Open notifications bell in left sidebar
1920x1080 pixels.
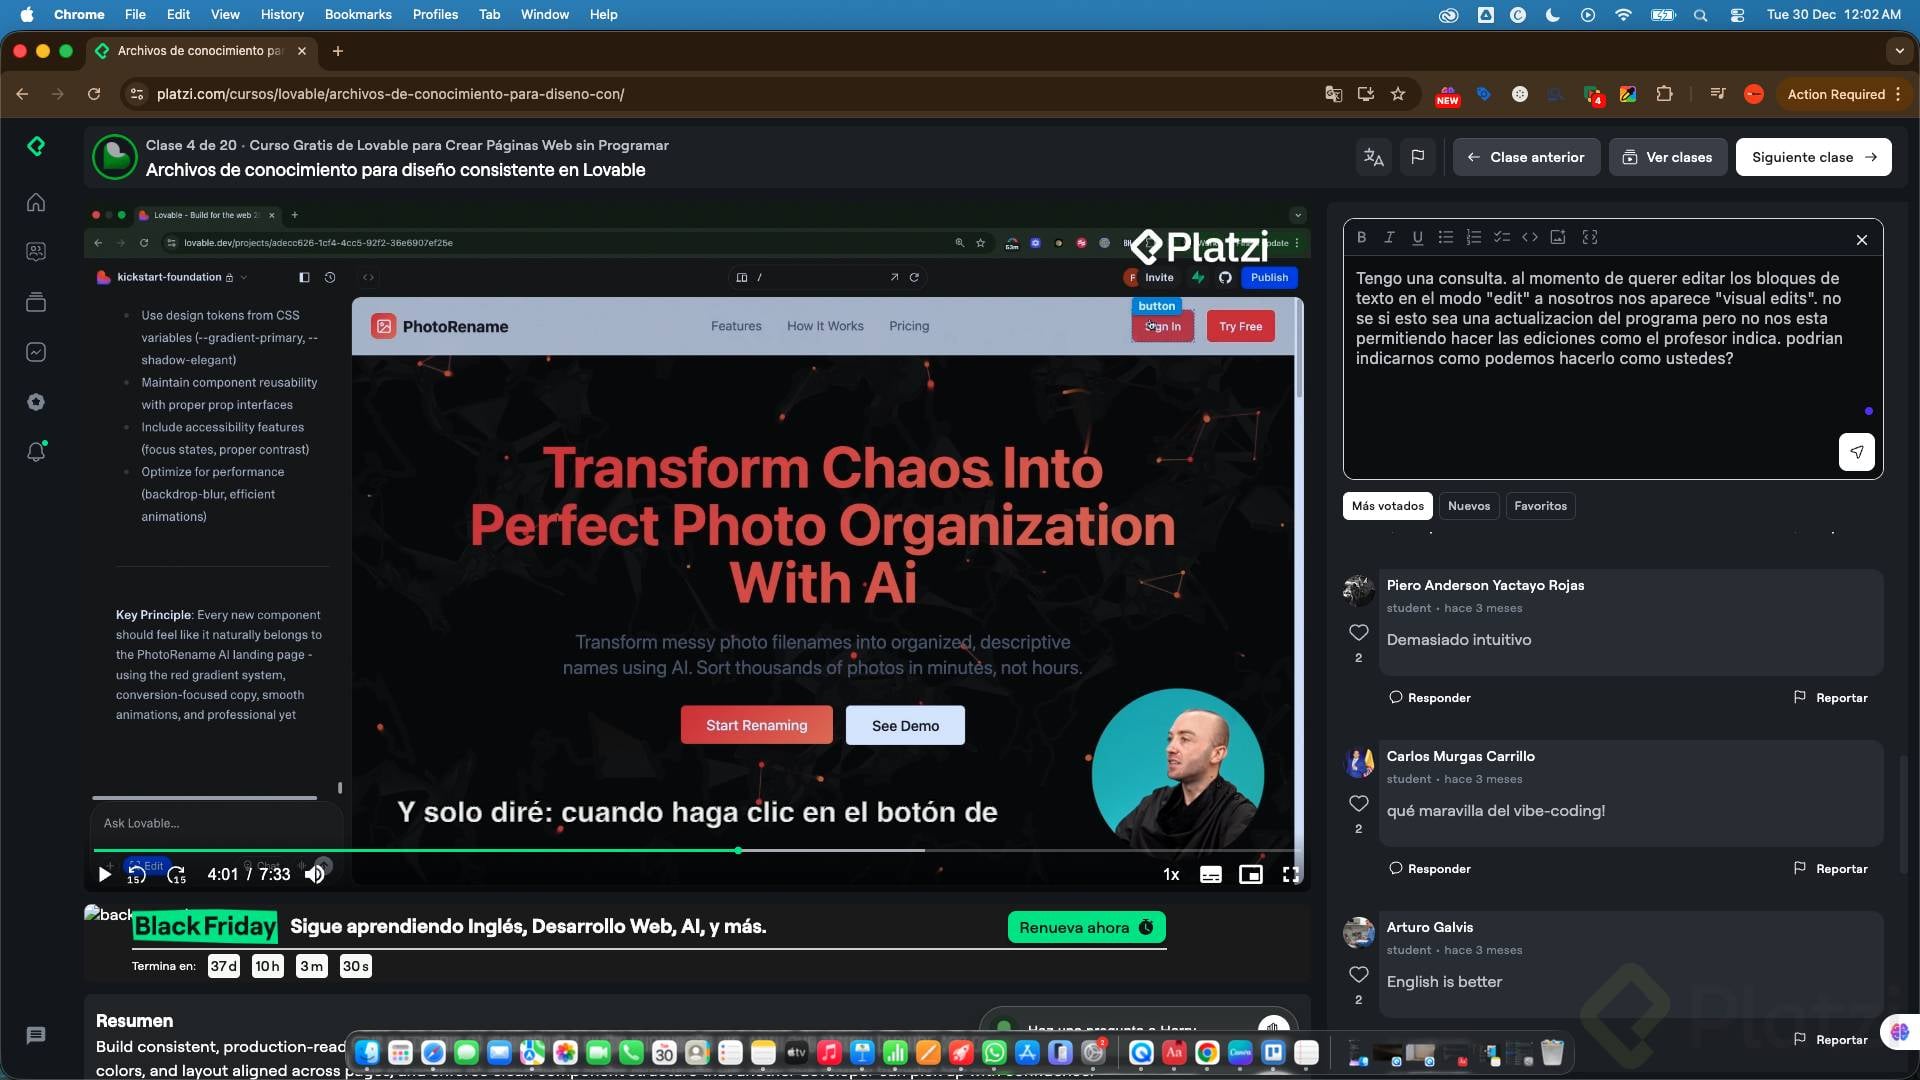pos(36,452)
